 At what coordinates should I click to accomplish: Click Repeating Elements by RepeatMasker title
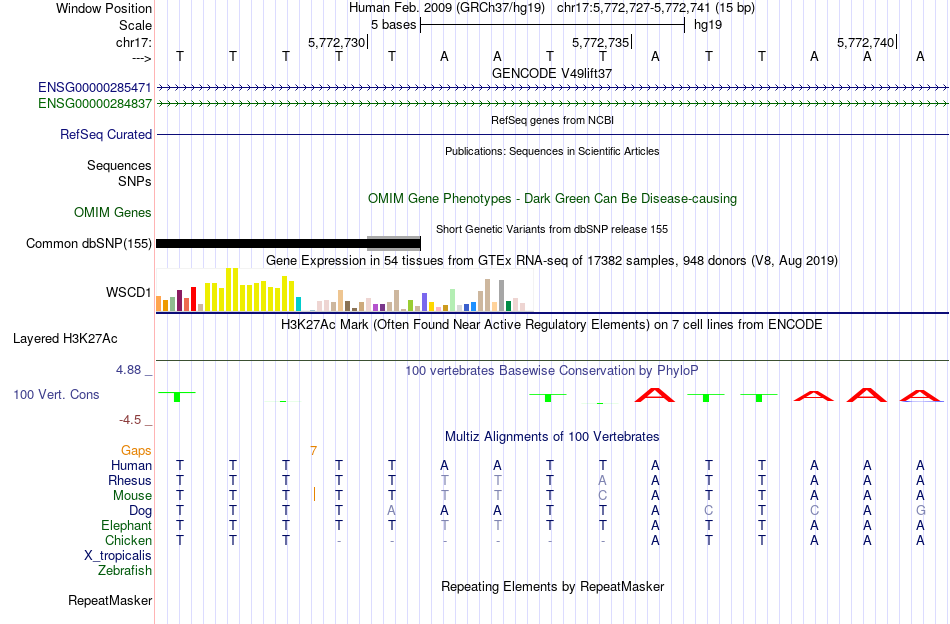click(552, 586)
